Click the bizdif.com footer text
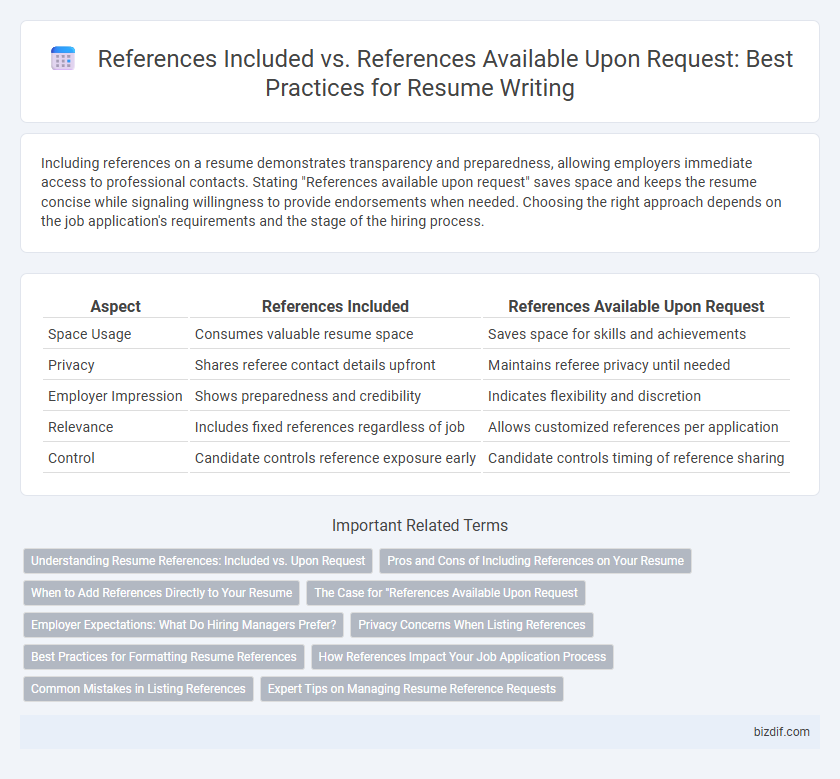Image resolution: width=840 pixels, height=779 pixels. (x=782, y=732)
